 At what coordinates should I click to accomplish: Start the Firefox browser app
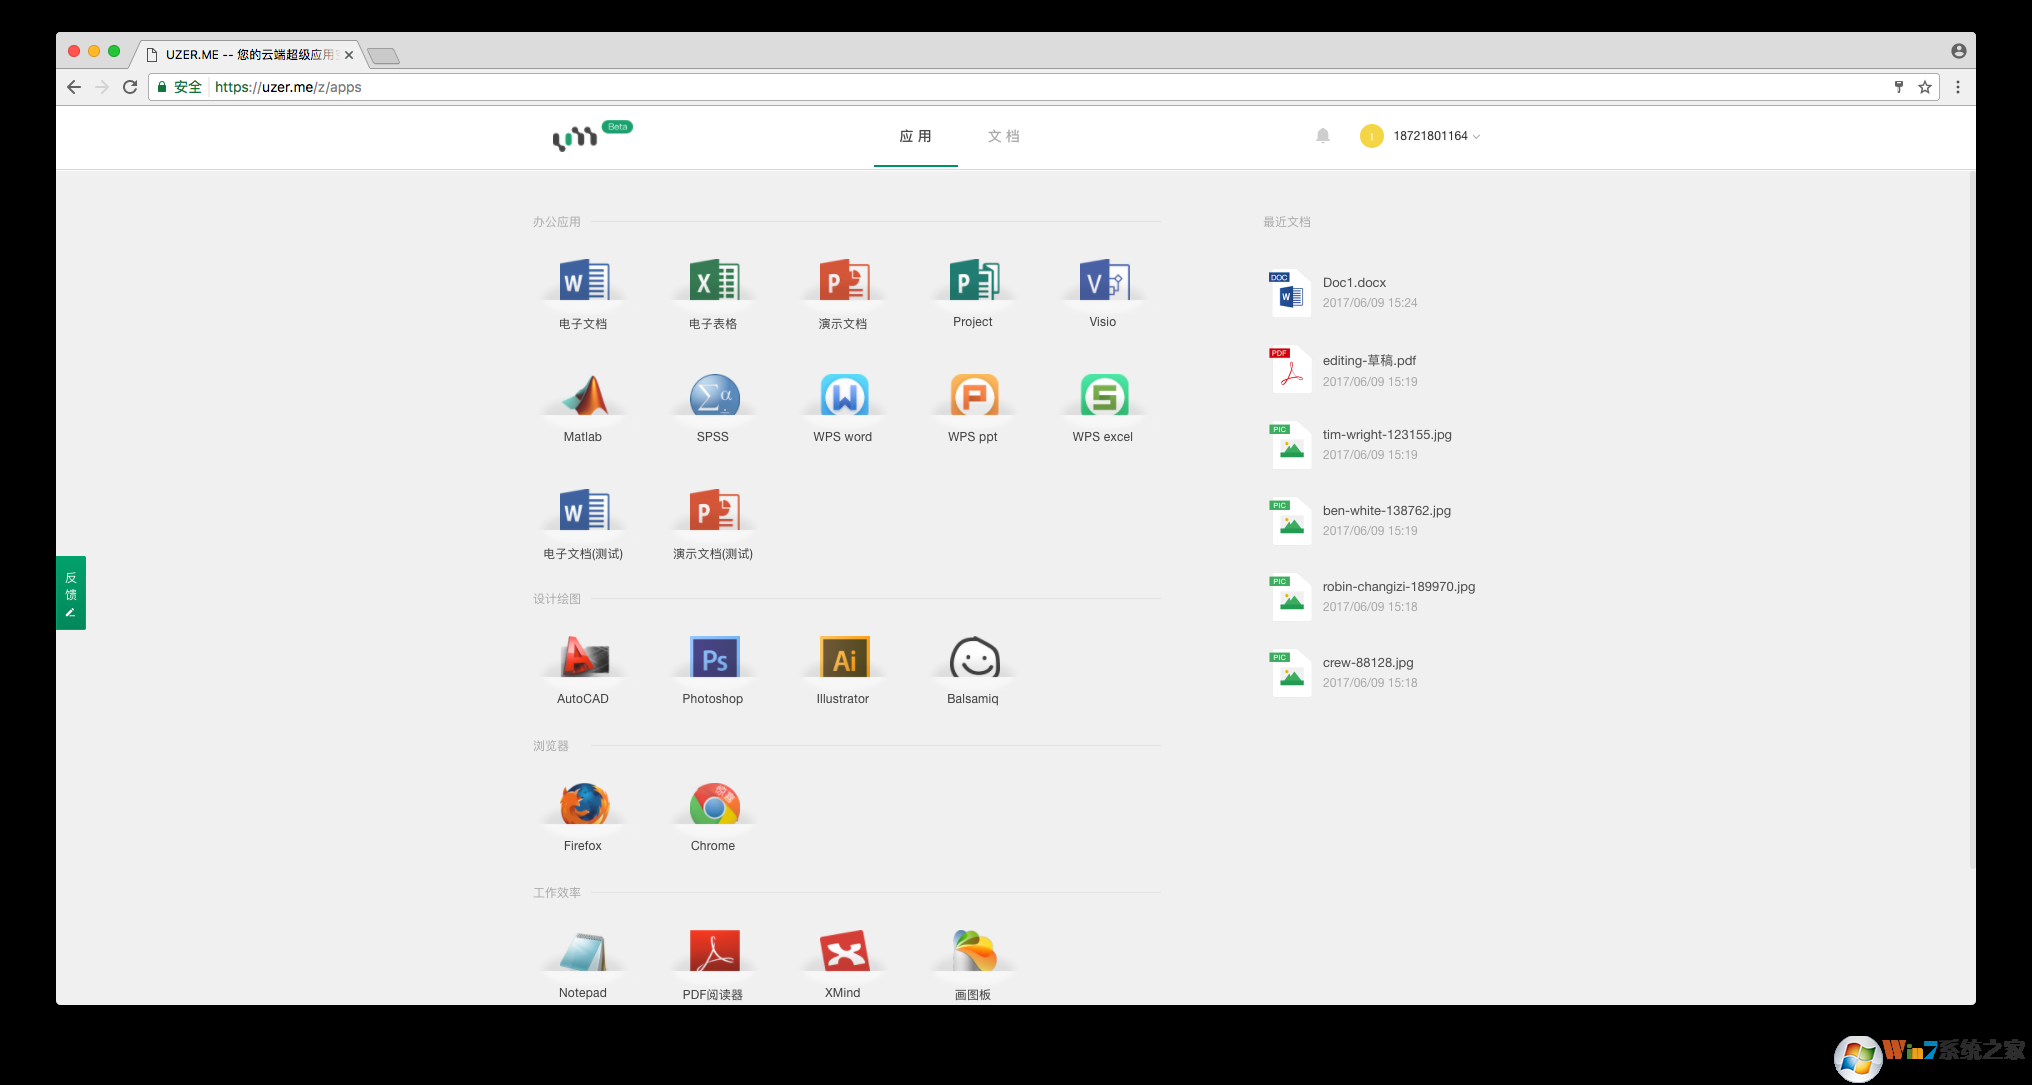[x=583, y=806]
